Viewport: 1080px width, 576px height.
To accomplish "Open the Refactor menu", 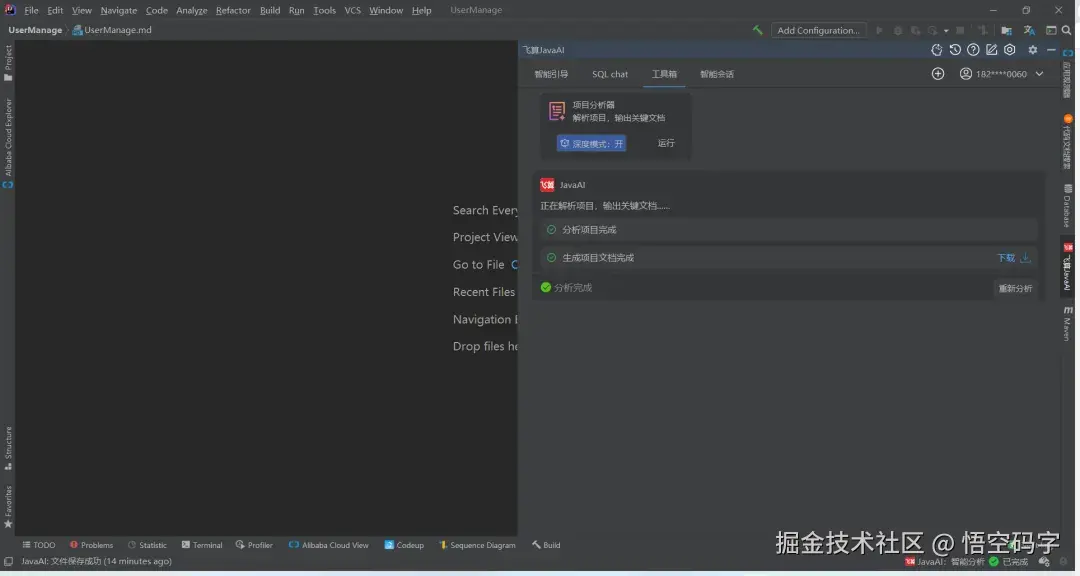I will 233,10.
